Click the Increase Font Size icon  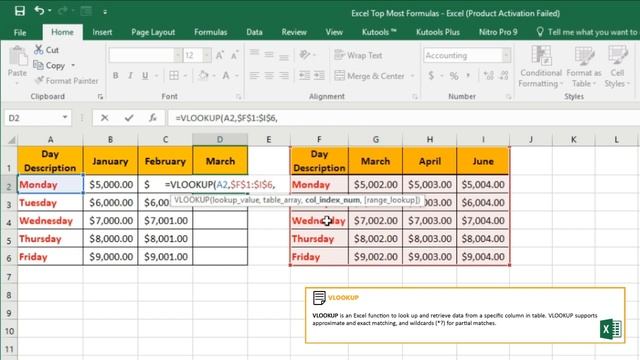coord(220,55)
